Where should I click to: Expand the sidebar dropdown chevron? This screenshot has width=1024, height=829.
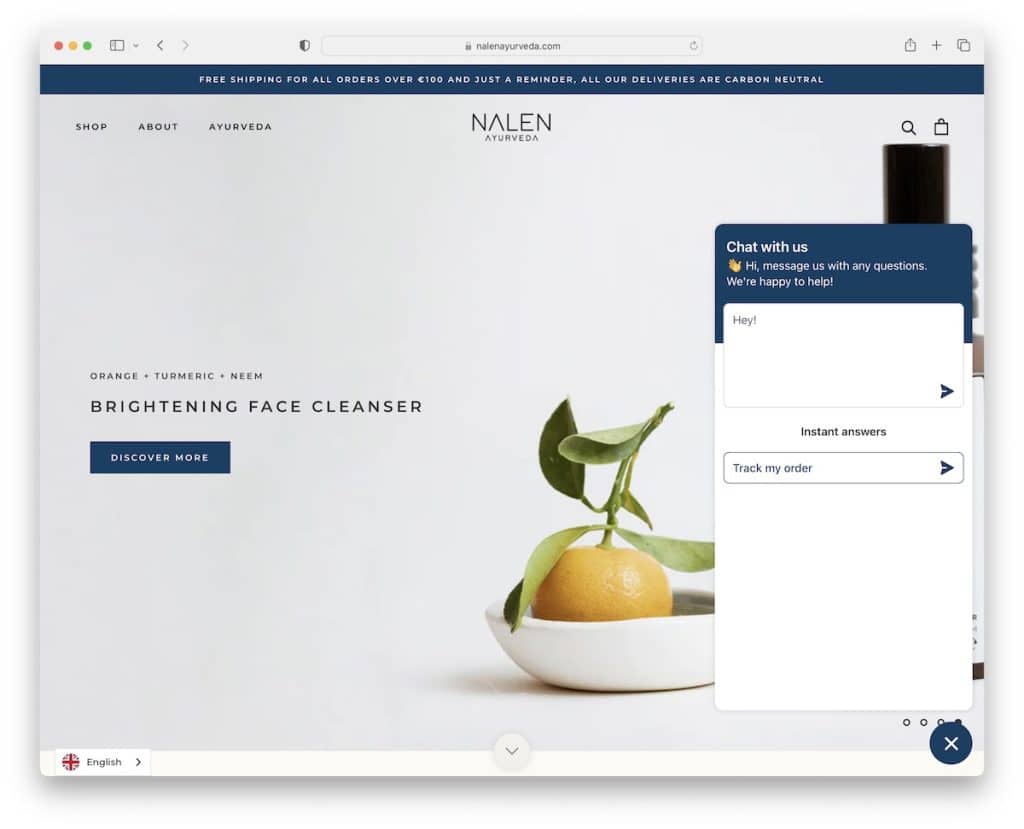coord(136,46)
